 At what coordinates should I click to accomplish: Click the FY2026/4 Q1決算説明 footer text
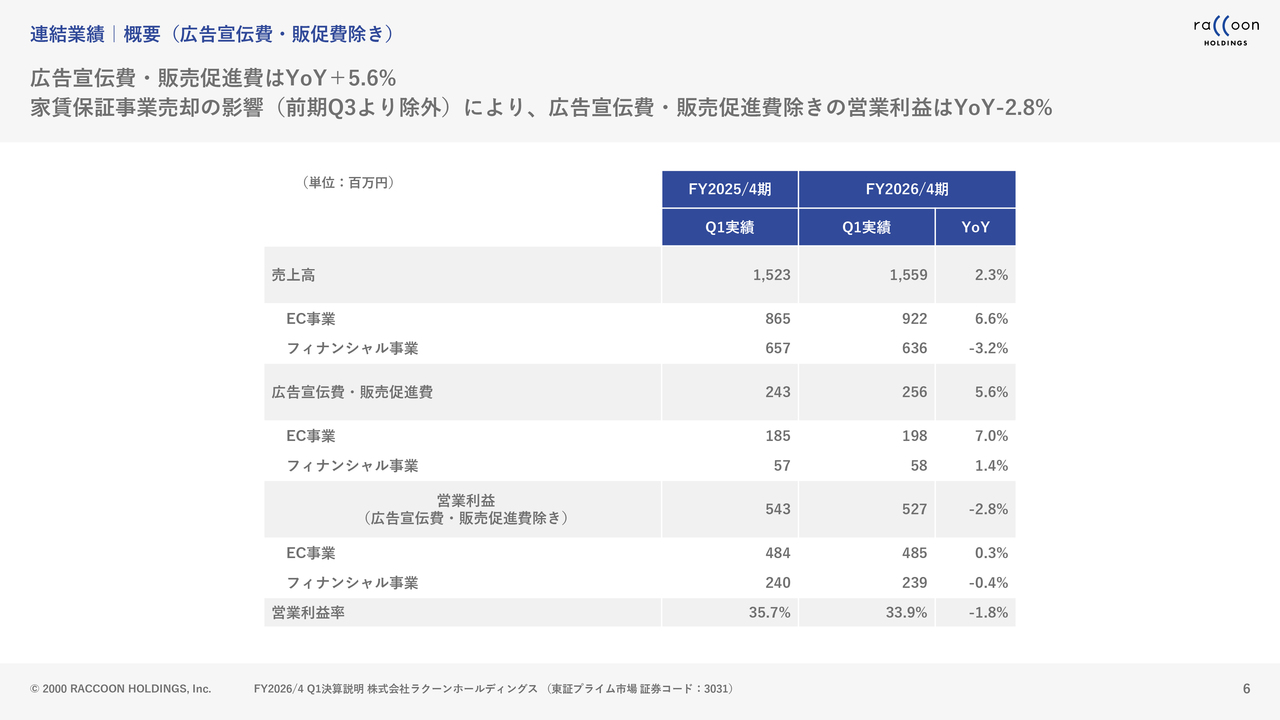click(x=494, y=689)
